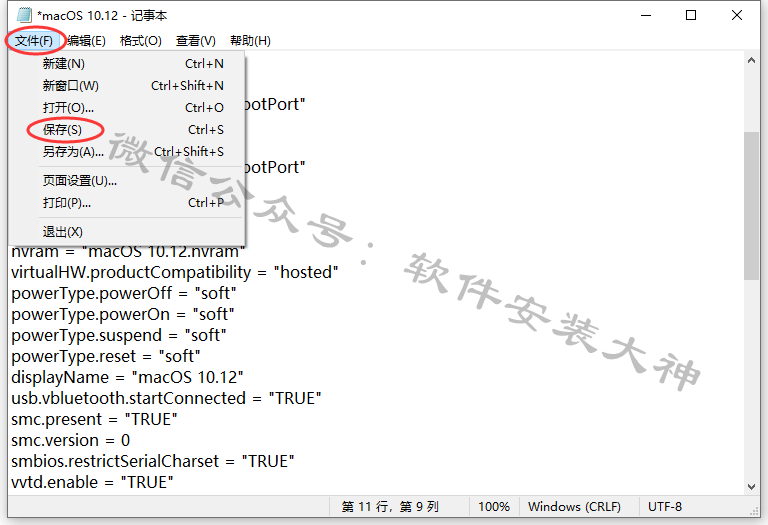The height and width of the screenshot is (525, 768).
Task: Select 另存为(A)... menu entry
Action: pos(126,151)
